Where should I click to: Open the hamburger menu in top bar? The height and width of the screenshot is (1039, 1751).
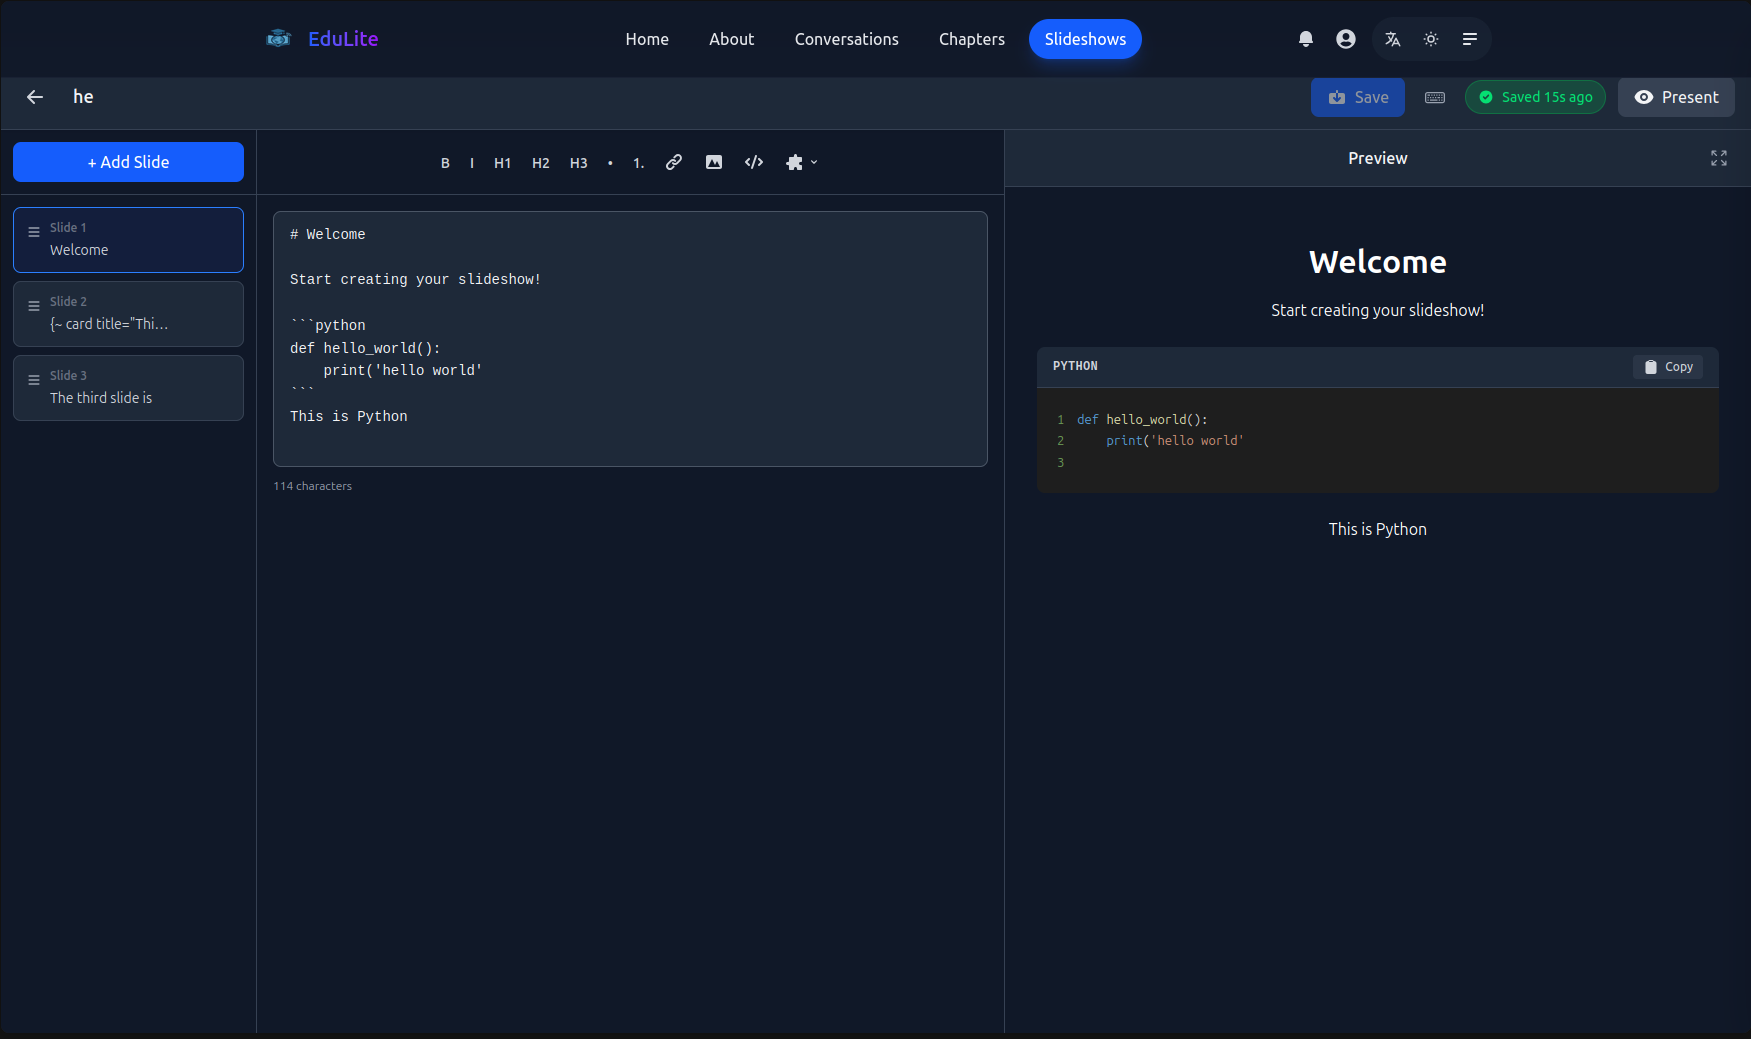[x=1470, y=39]
